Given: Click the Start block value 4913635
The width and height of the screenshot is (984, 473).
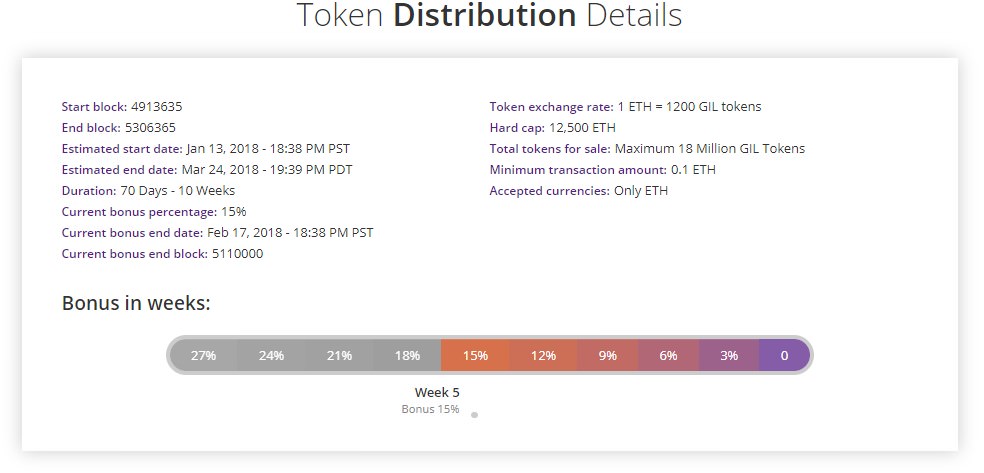Looking at the screenshot, I should [157, 107].
